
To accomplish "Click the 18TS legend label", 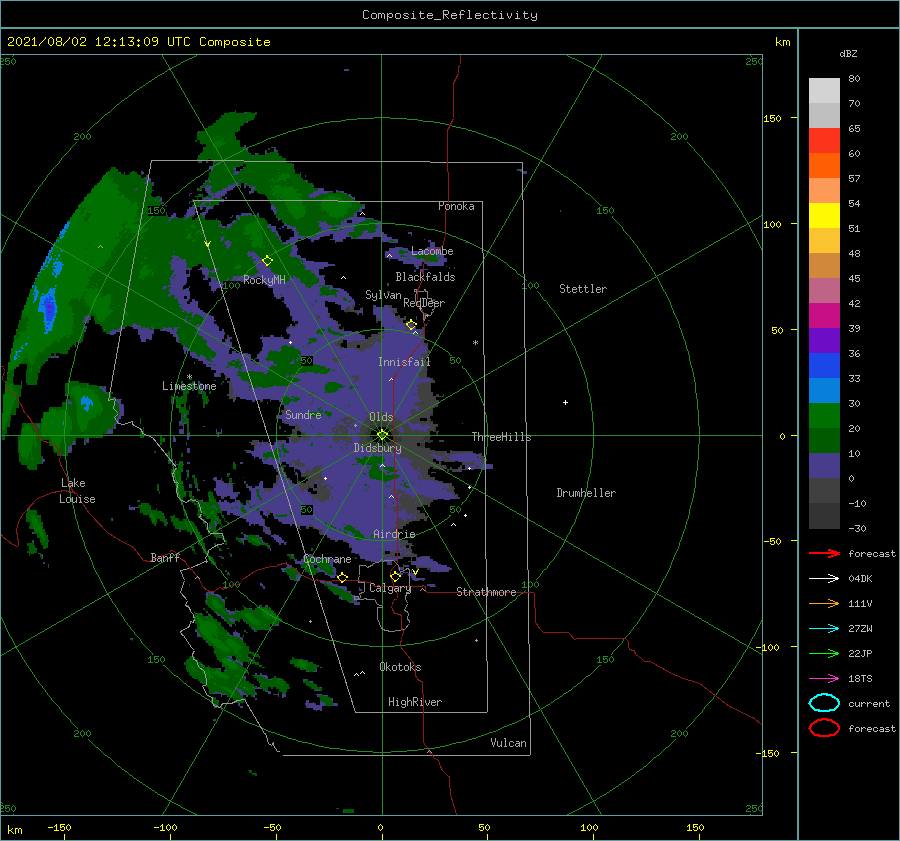I will [x=860, y=679].
